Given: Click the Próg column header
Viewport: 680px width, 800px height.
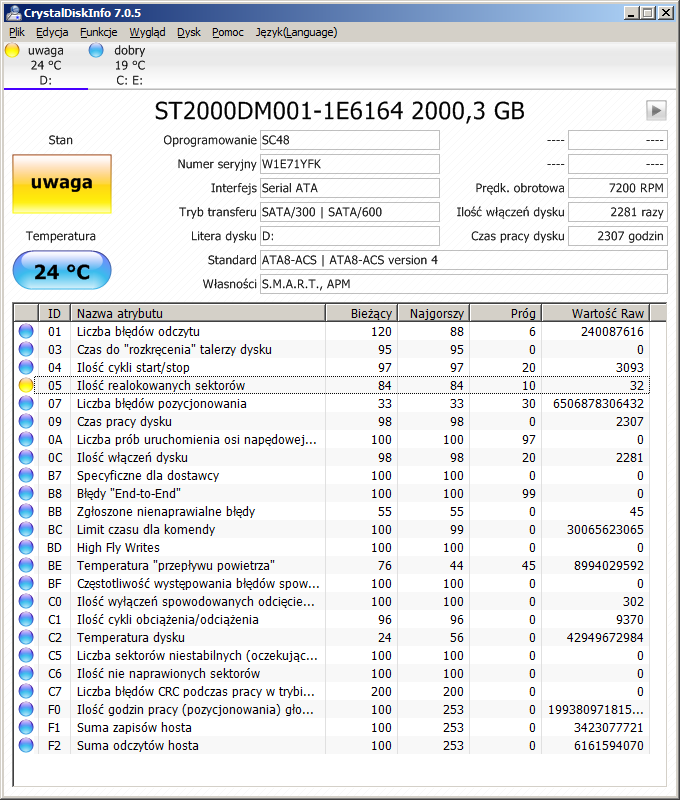Looking at the screenshot, I should 505,313.
